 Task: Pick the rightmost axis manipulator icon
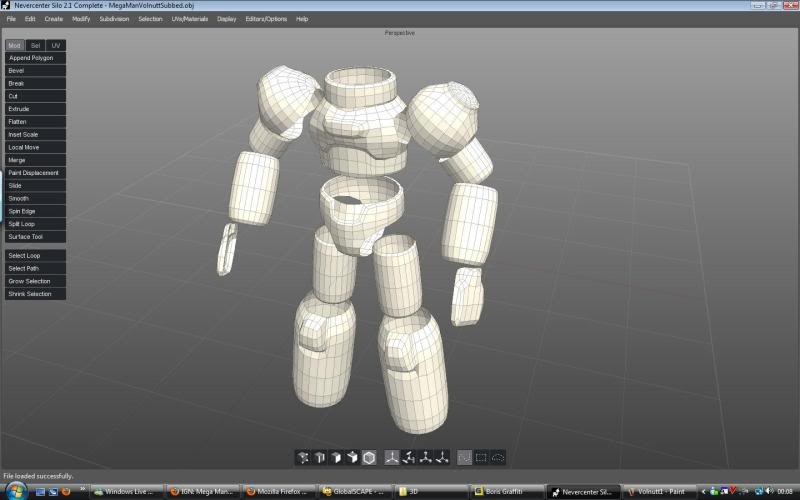[x=443, y=457]
